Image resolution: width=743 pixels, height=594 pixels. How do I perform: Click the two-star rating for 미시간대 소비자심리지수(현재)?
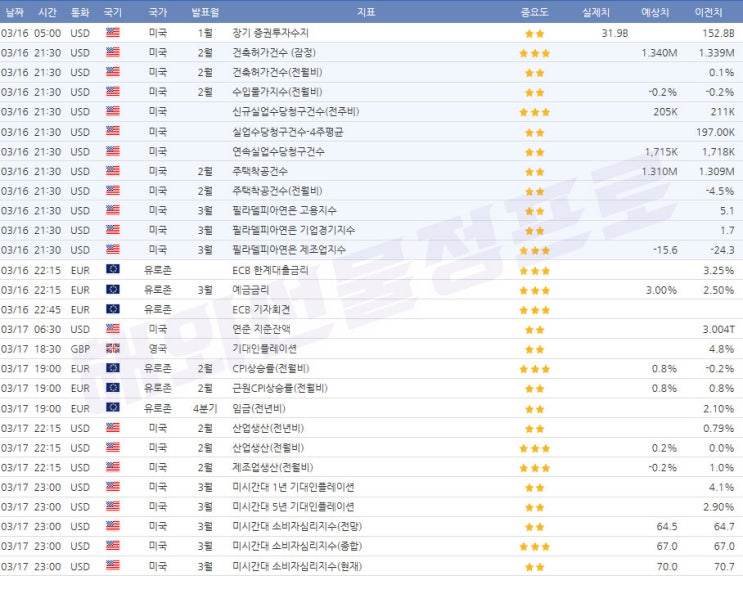pyautogui.click(x=535, y=567)
